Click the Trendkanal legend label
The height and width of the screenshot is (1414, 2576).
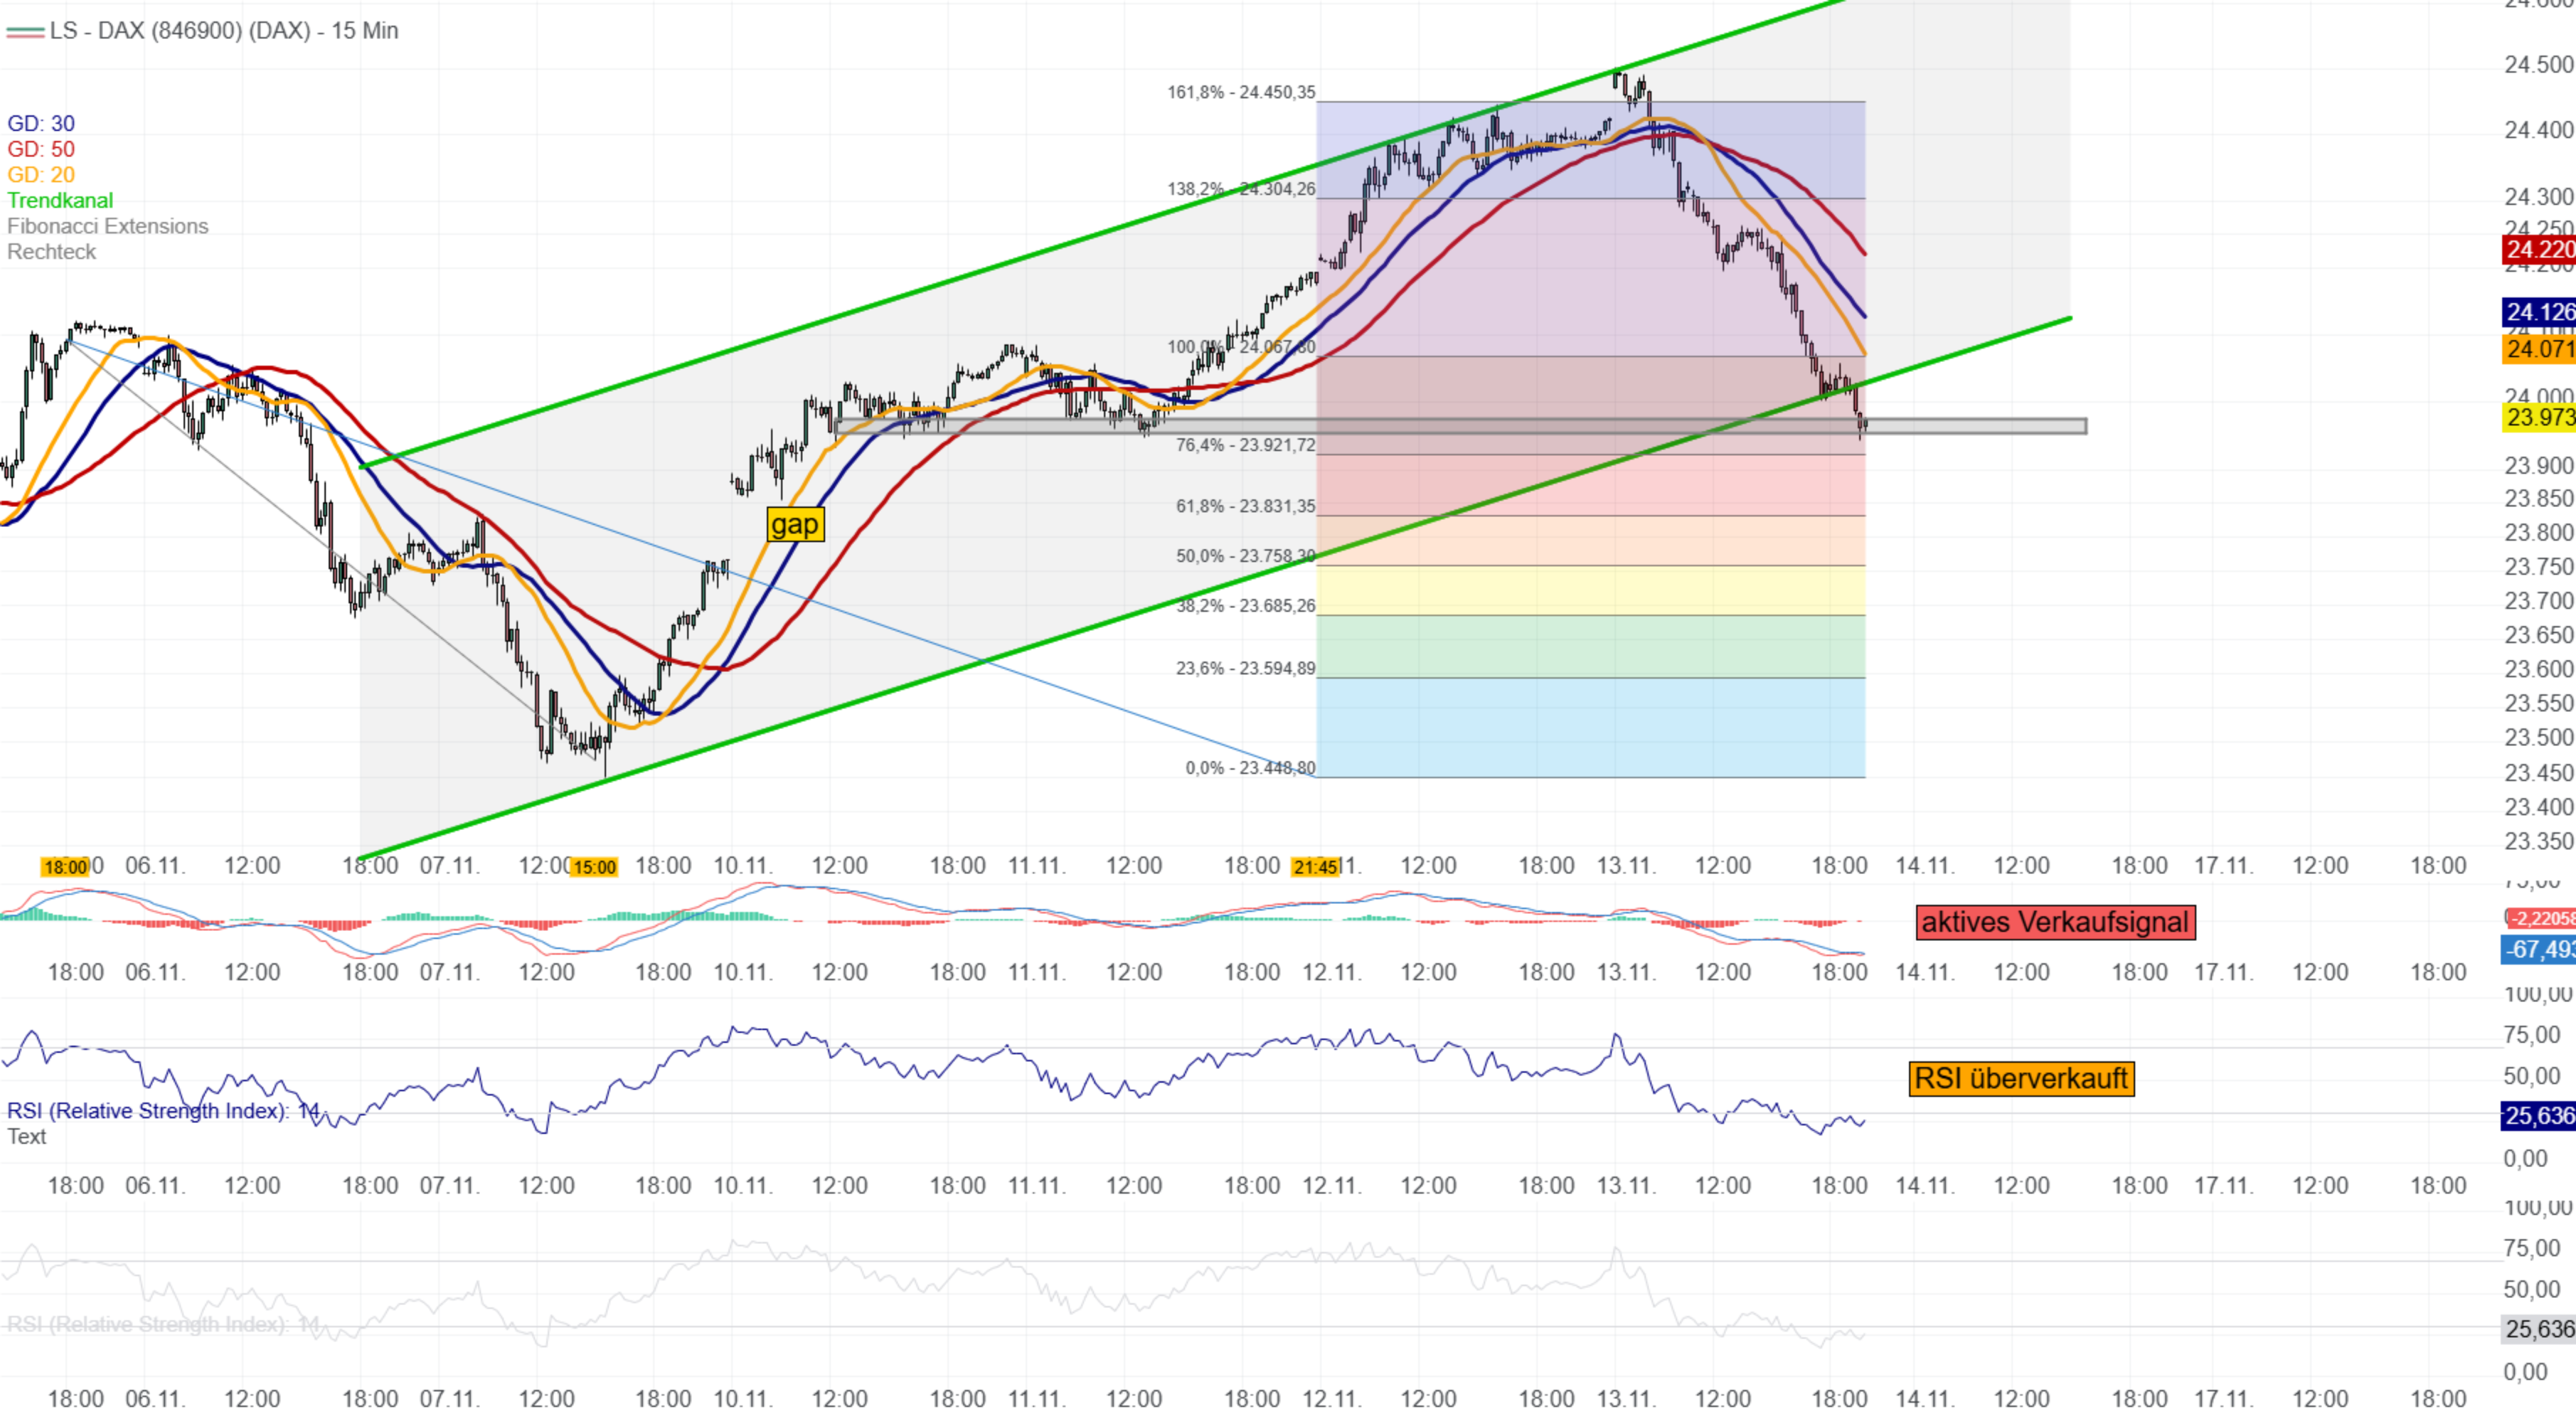pos(60,200)
